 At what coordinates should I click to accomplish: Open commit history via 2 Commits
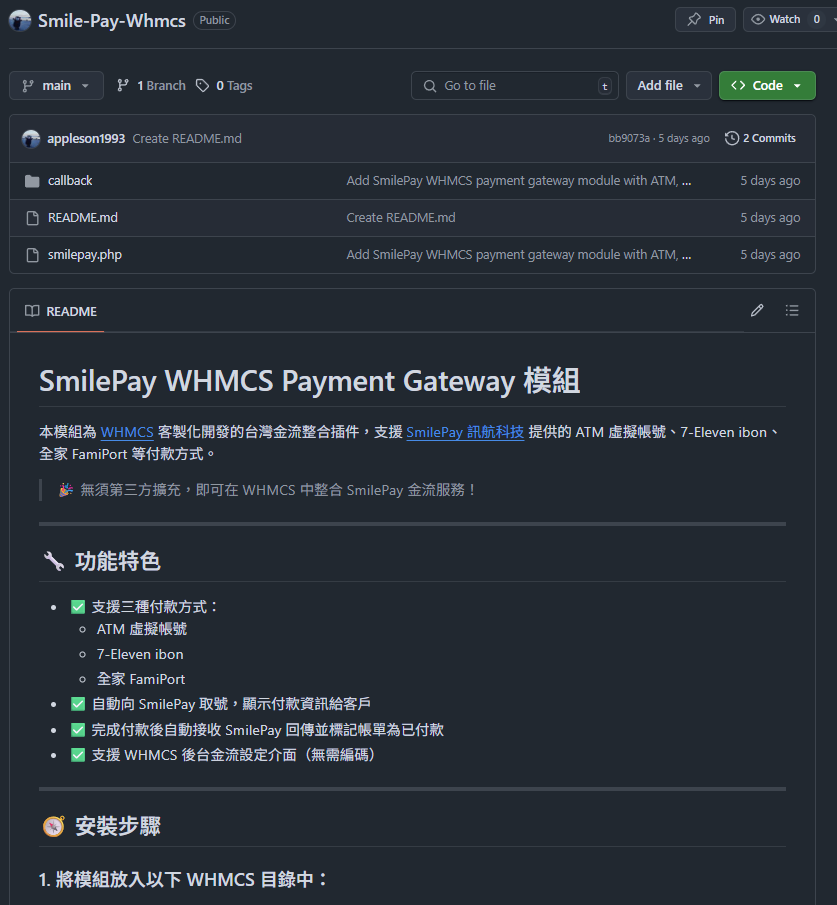pos(760,138)
